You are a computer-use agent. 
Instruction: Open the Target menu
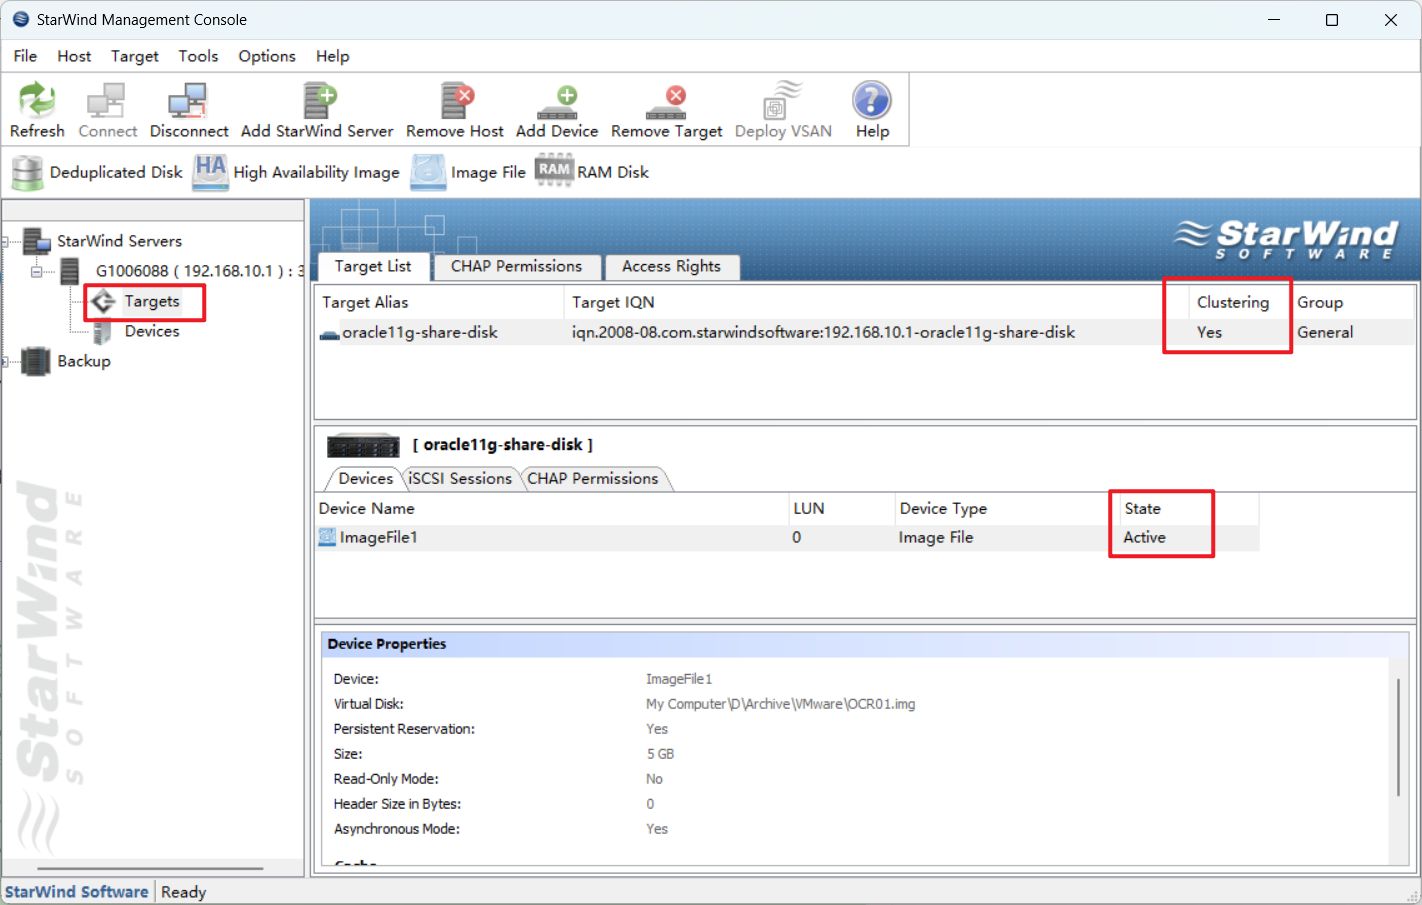[135, 56]
